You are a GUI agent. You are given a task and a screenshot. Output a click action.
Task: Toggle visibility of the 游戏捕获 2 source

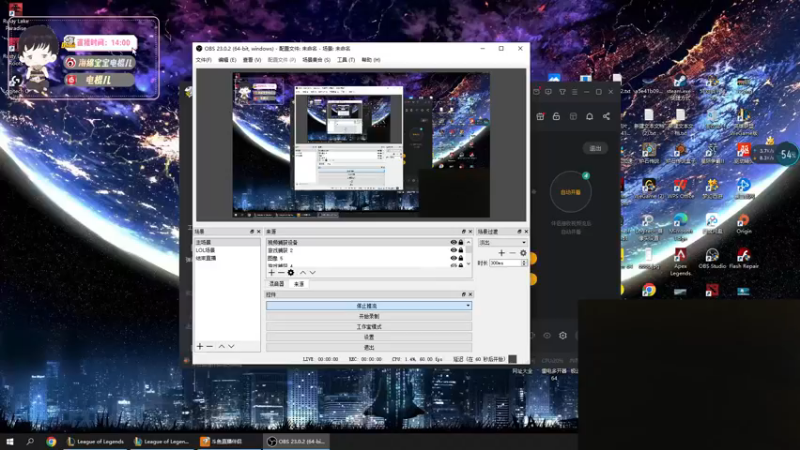click(453, 250)
